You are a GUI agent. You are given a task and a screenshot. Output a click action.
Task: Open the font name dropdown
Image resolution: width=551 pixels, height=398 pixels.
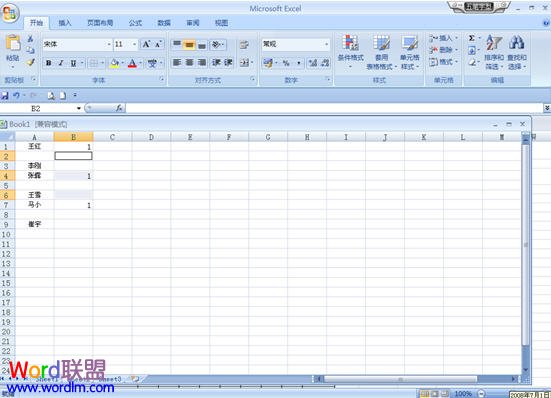pyautogui.click(x=109, y=44)
